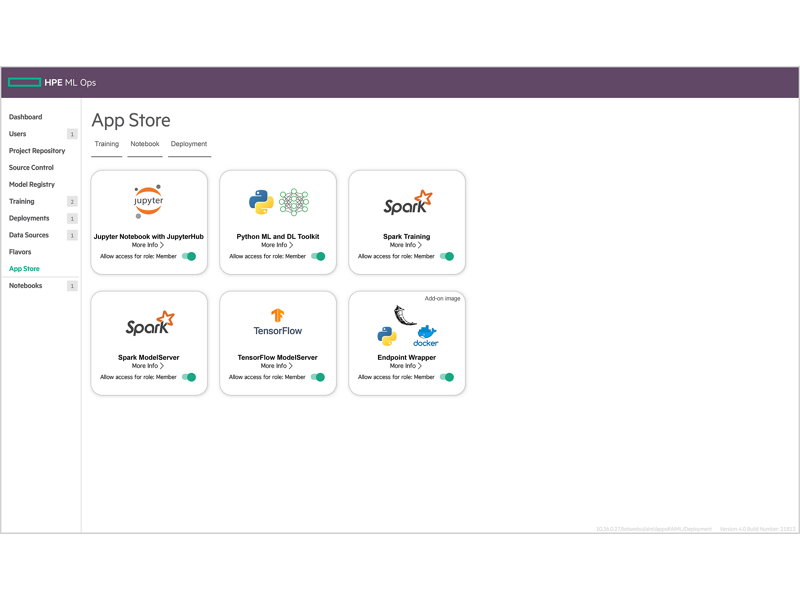Image resolution: width=800 pixels, height=600 pixels.
Task: Click the neural network icon in Toolkit card
Action: (x=294, y=202)
